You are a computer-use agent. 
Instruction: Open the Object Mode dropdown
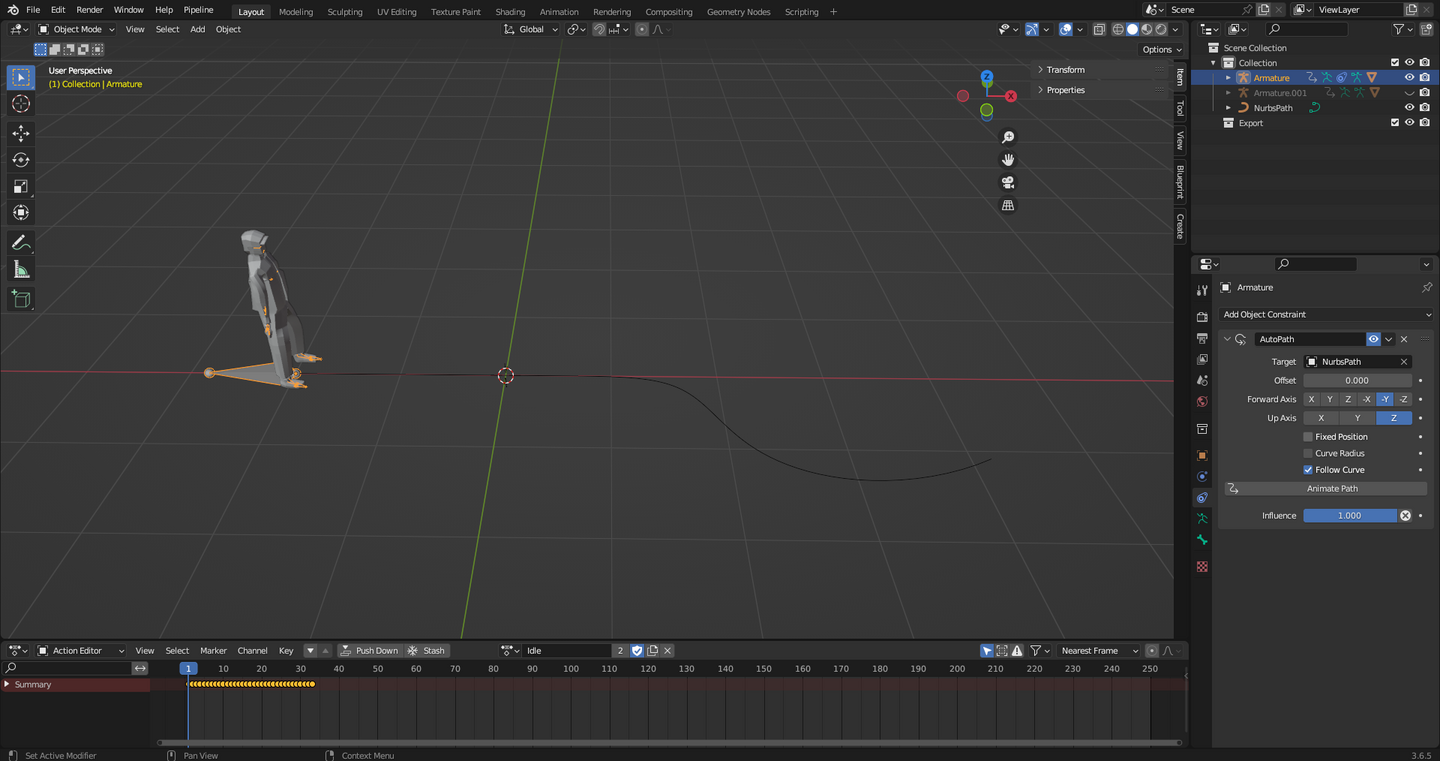[x=78, y=29]
